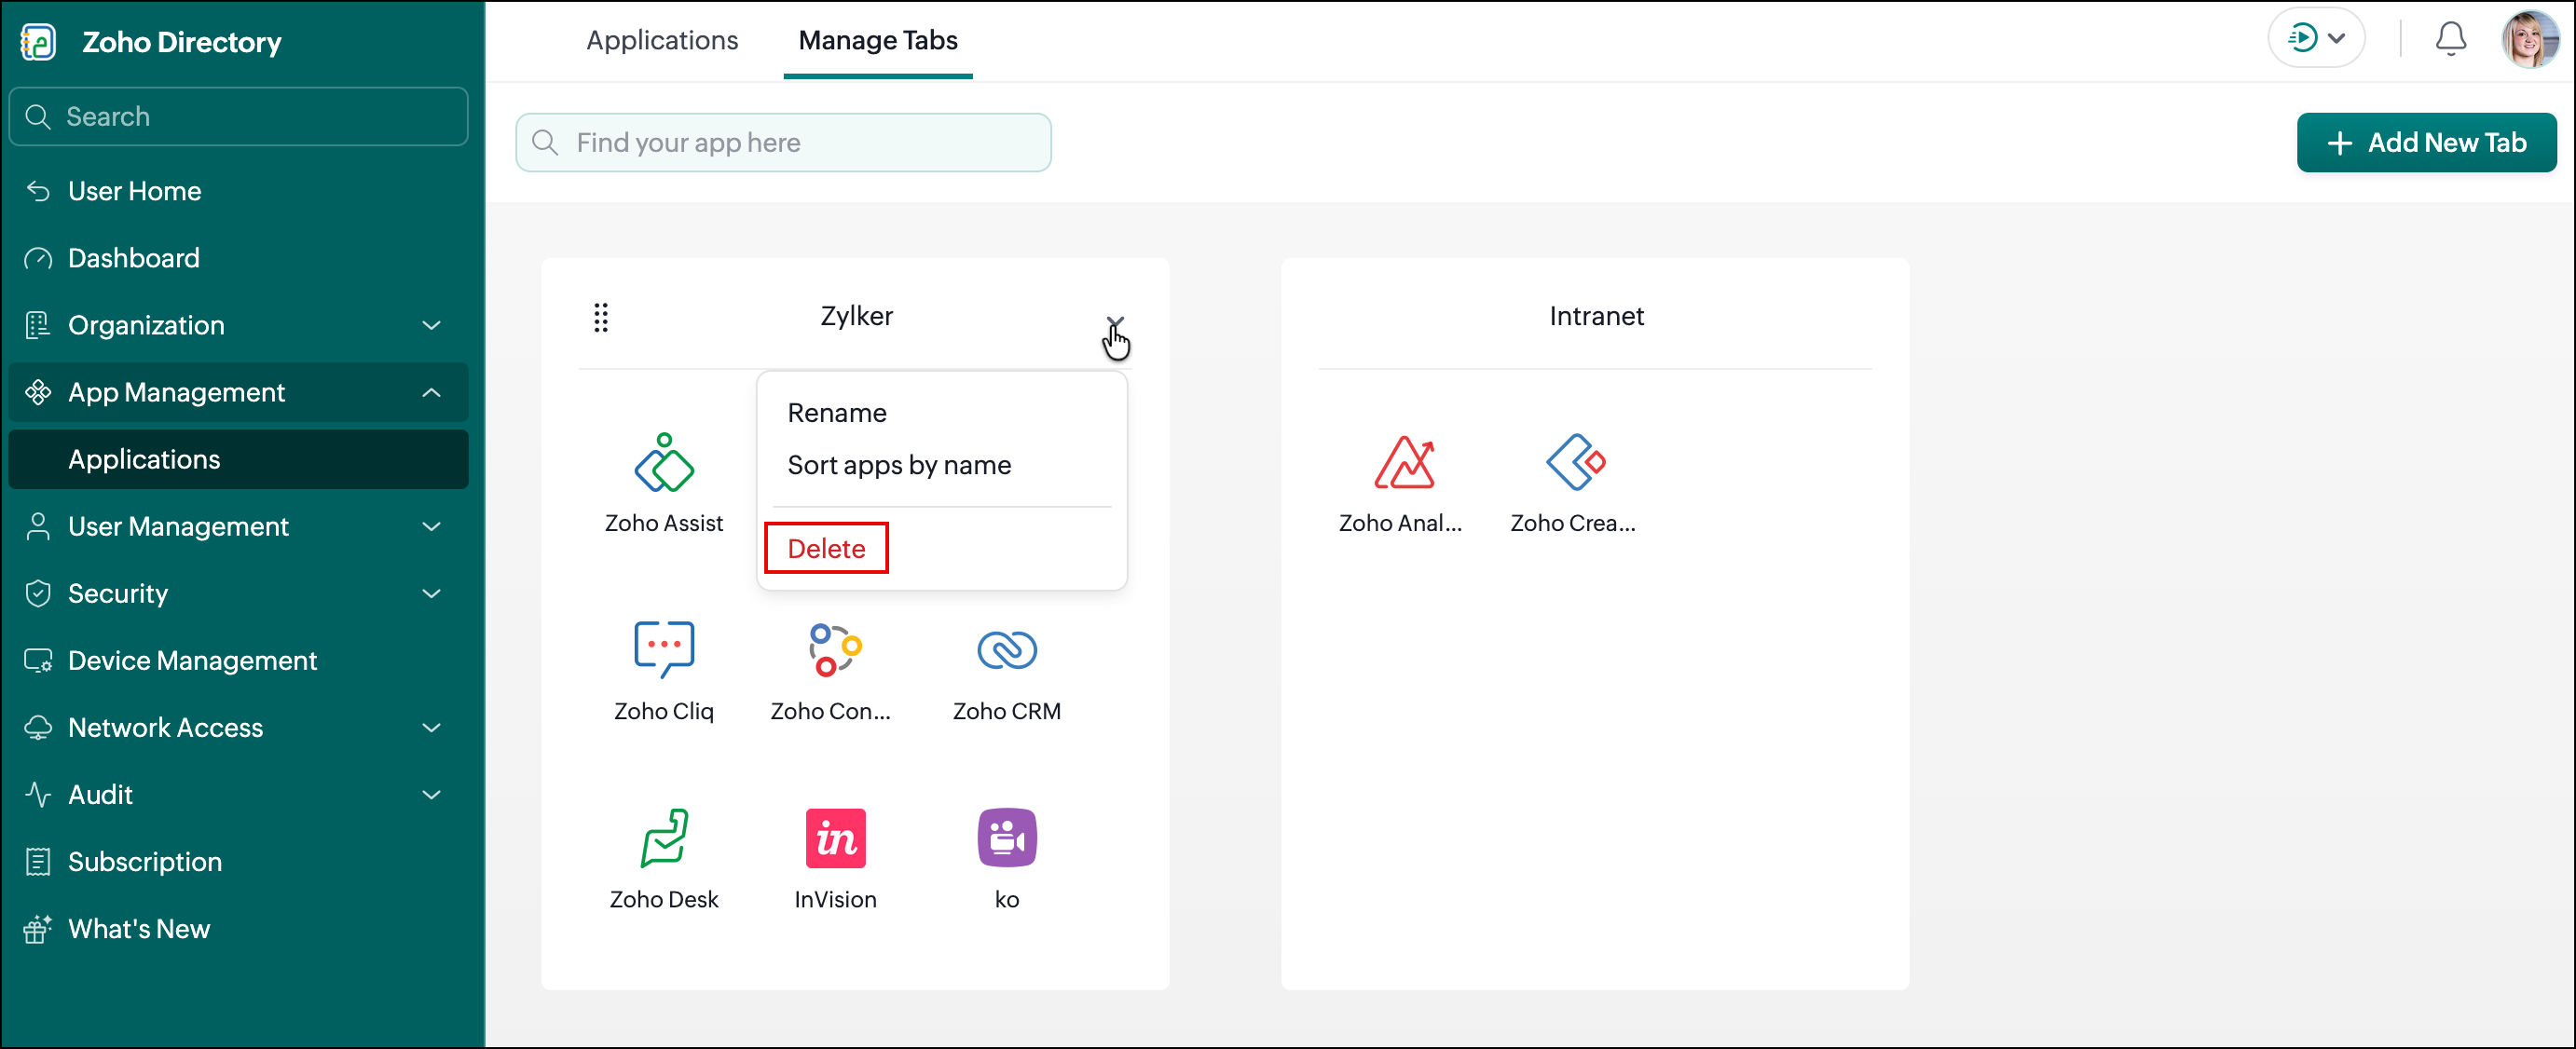Image resolution: width=2576 pixels, height=1049 pixels.
Task: Choose Sort apps by name
Action: pyautogui.click(x=899, y=465)
